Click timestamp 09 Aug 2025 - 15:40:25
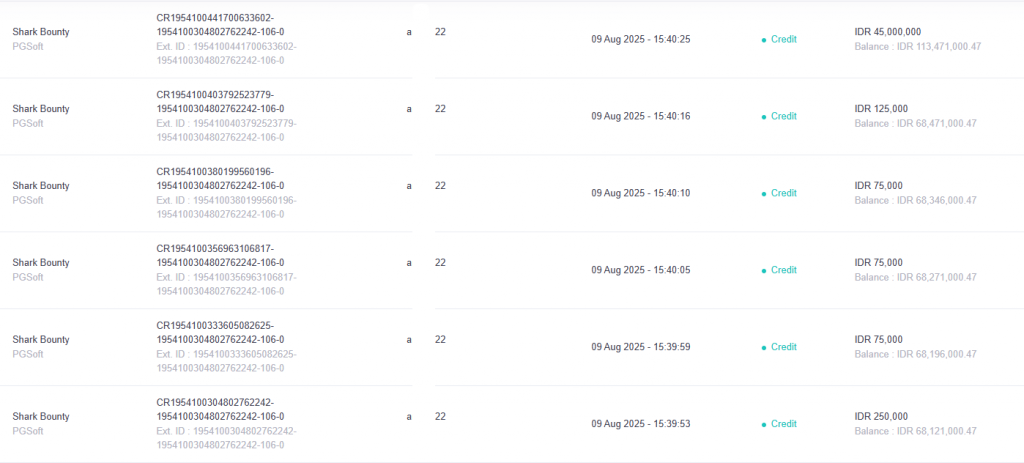Image resolution: width=1024 pixels, height=463 pixels. point(641,39)
